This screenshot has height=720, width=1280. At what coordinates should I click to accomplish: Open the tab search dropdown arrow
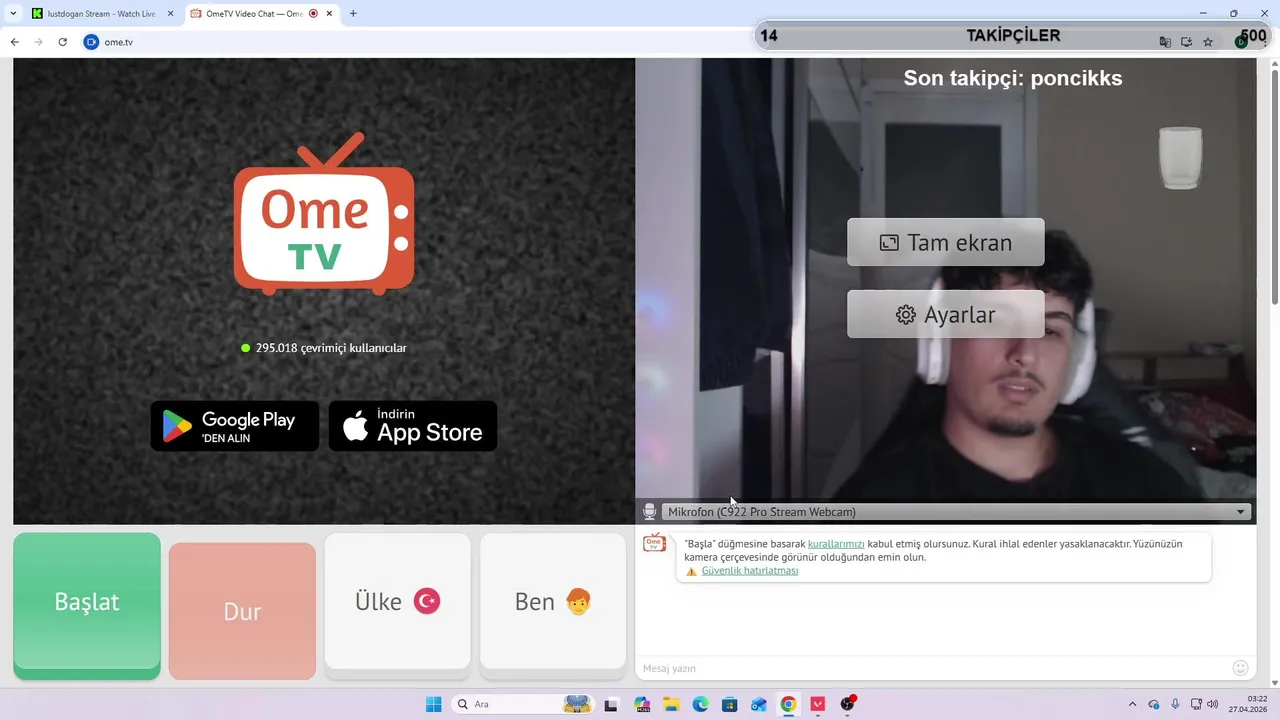coord(12,14)
